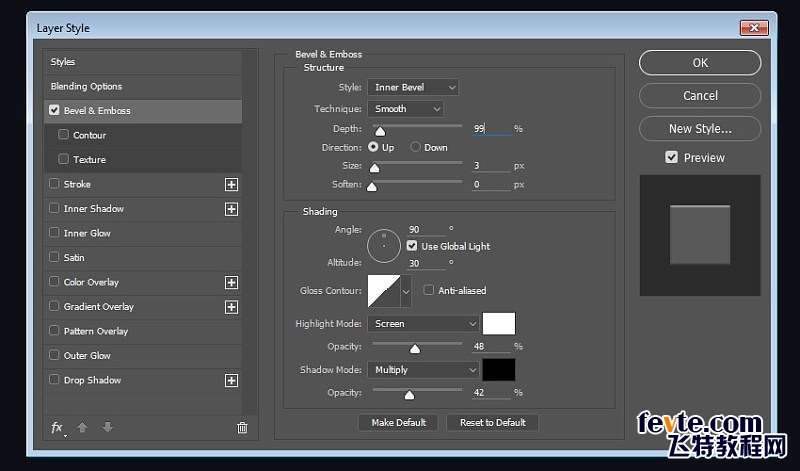Select Outer Glow in the styles list
Viewport: 800px width, 471px height.
[x=87, y=356]
